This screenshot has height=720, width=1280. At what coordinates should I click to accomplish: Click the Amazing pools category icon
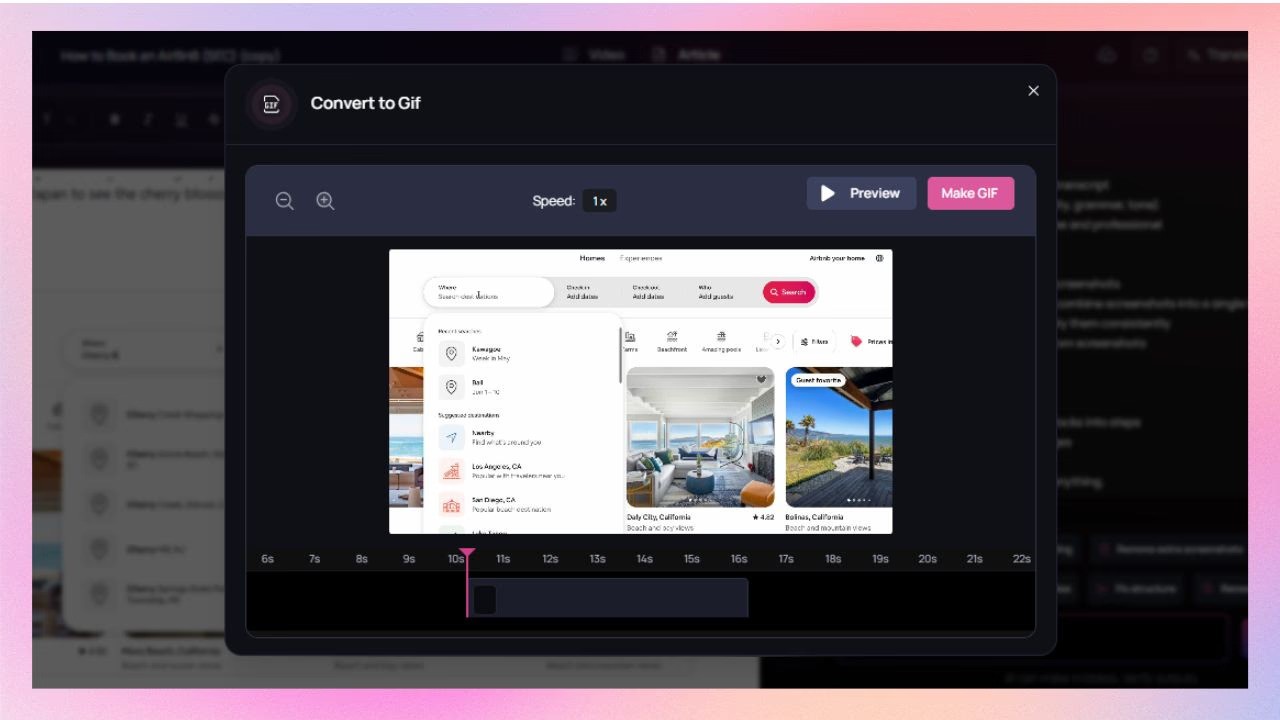[x=721, y=337]
